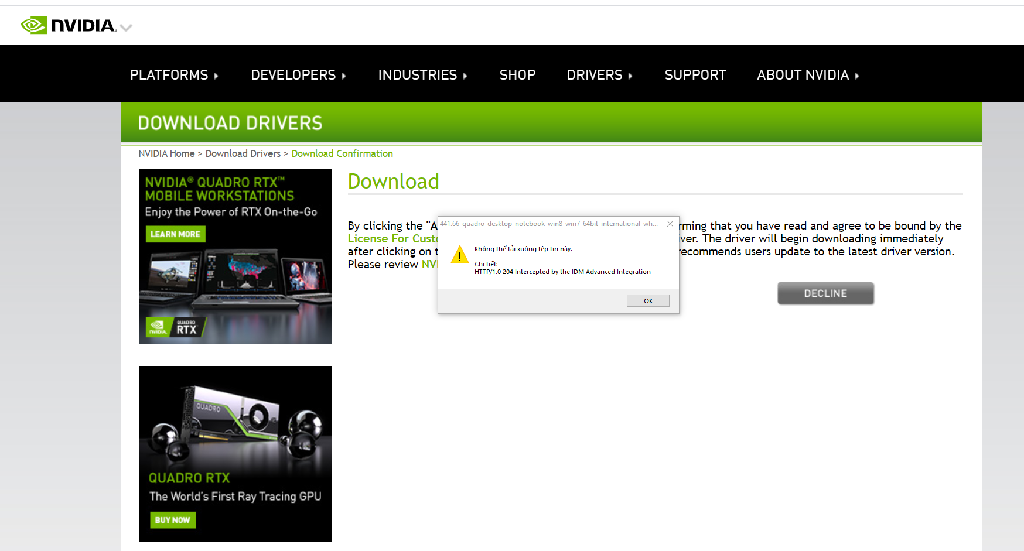The width and height of the screenshot is (1024, 551).
Task: Click LEARN MORE on Quadro RTX mobile ad
Action: click(x=175, y=234)
